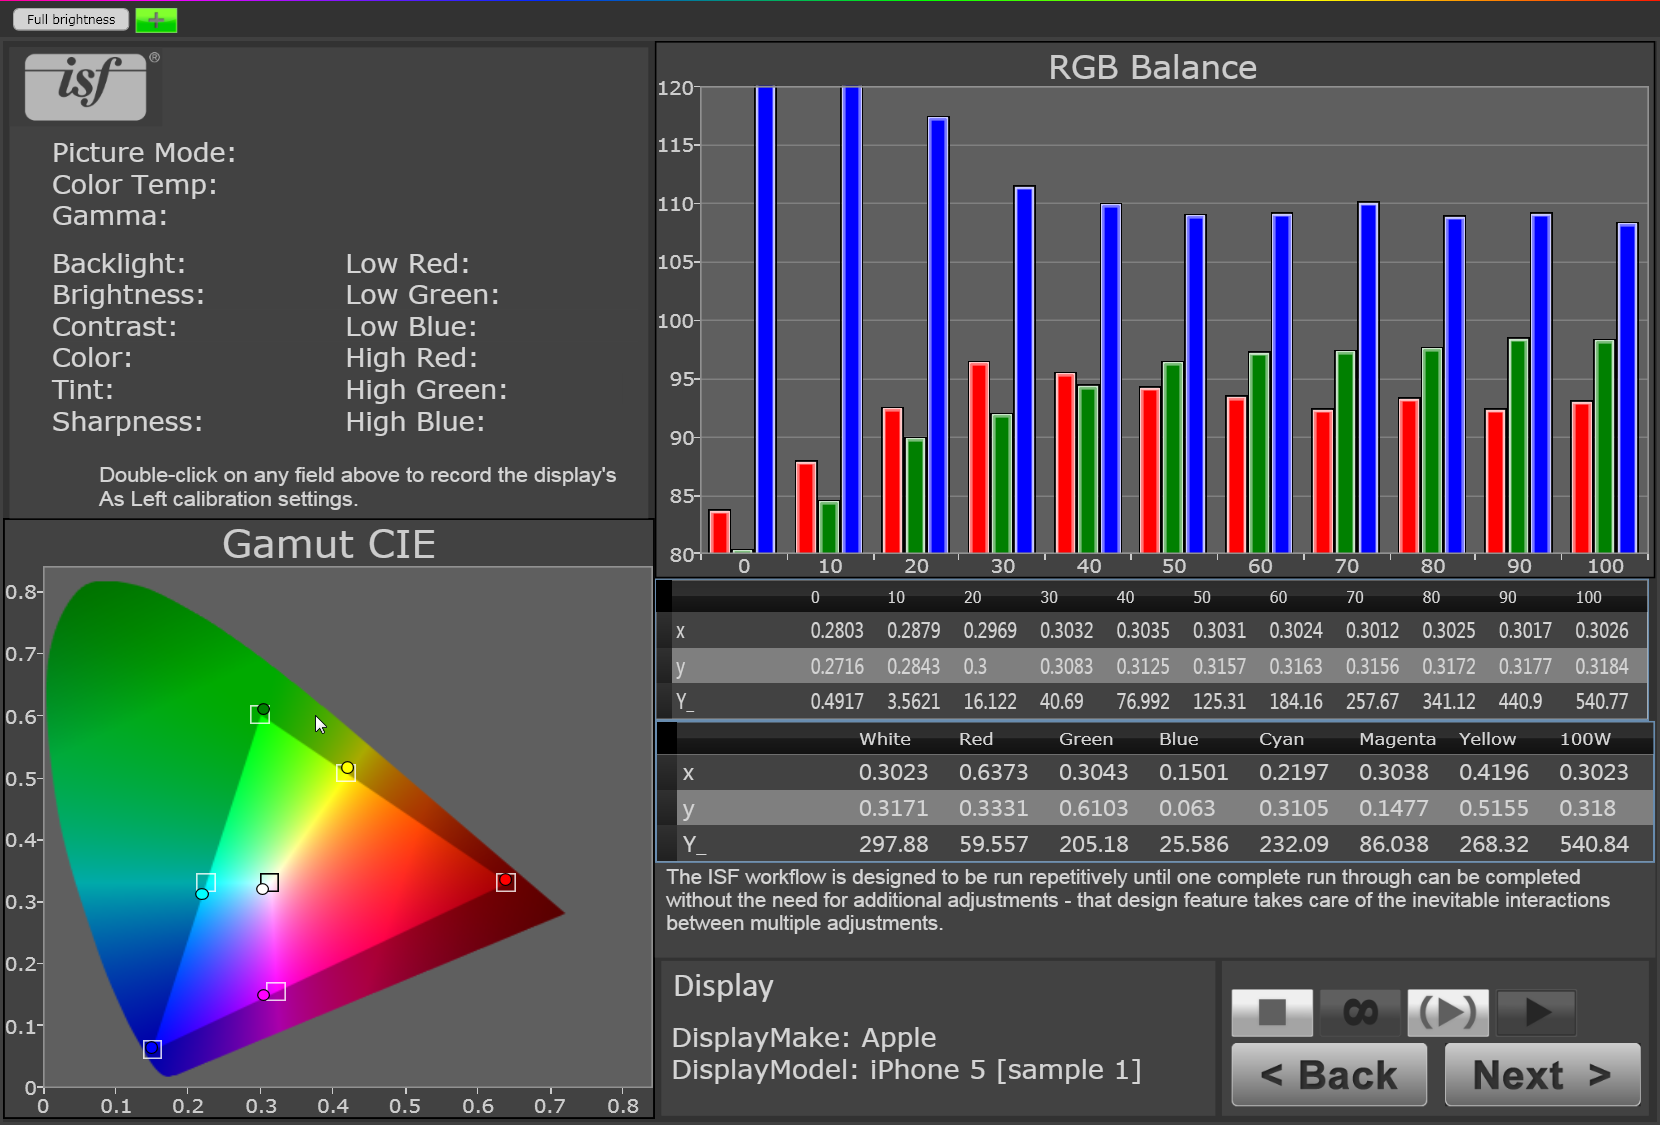Click the stop measurement button
Screen dimensions: 1660x1125
point(1271,1012)
